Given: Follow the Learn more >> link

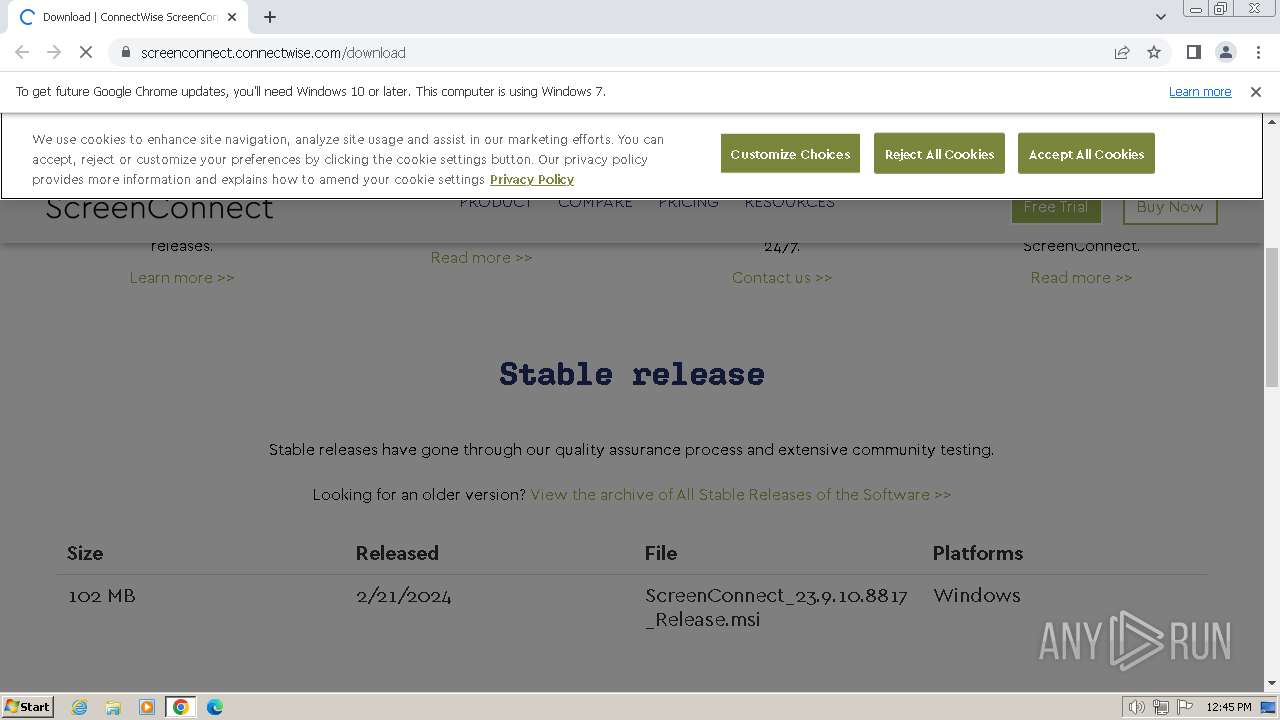Looking at the screenshot, I should (182, 278).
